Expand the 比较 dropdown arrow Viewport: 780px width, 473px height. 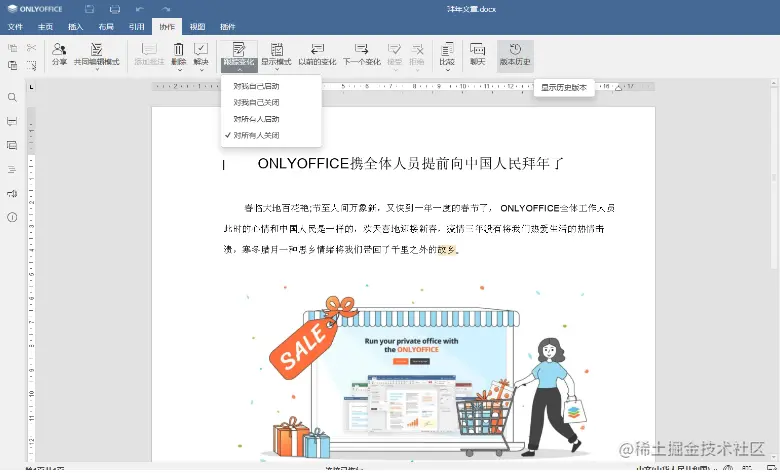click(x=447, y=70)
